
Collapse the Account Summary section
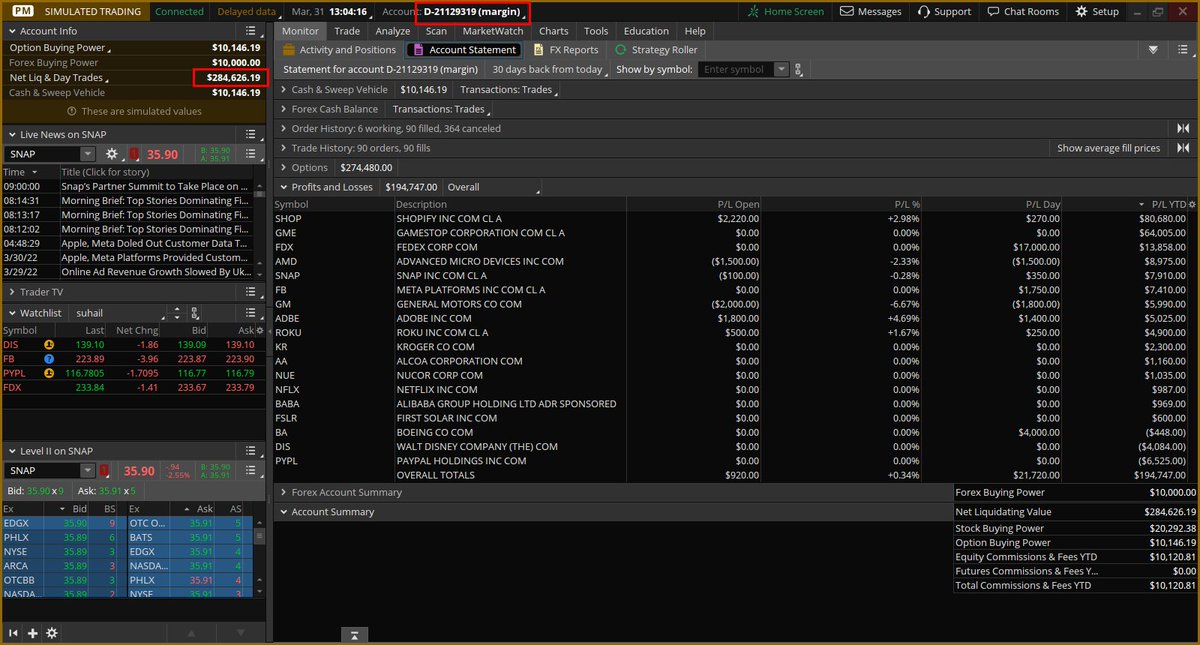283,512
